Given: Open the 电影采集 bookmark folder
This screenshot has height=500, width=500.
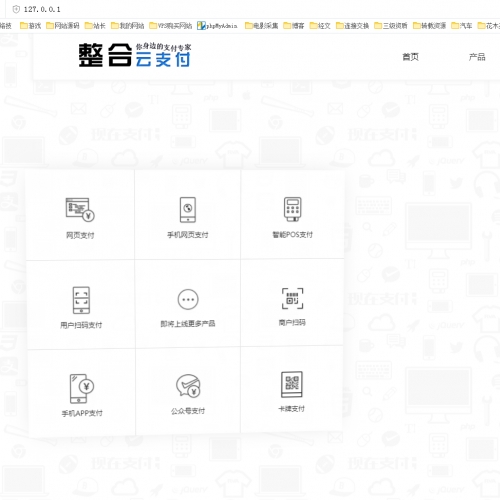Looking at the screenshot, I should 261,26.
